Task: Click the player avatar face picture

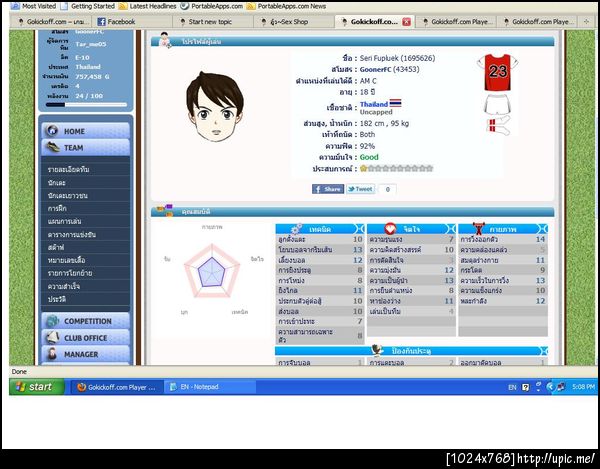Action: (215, 107)
